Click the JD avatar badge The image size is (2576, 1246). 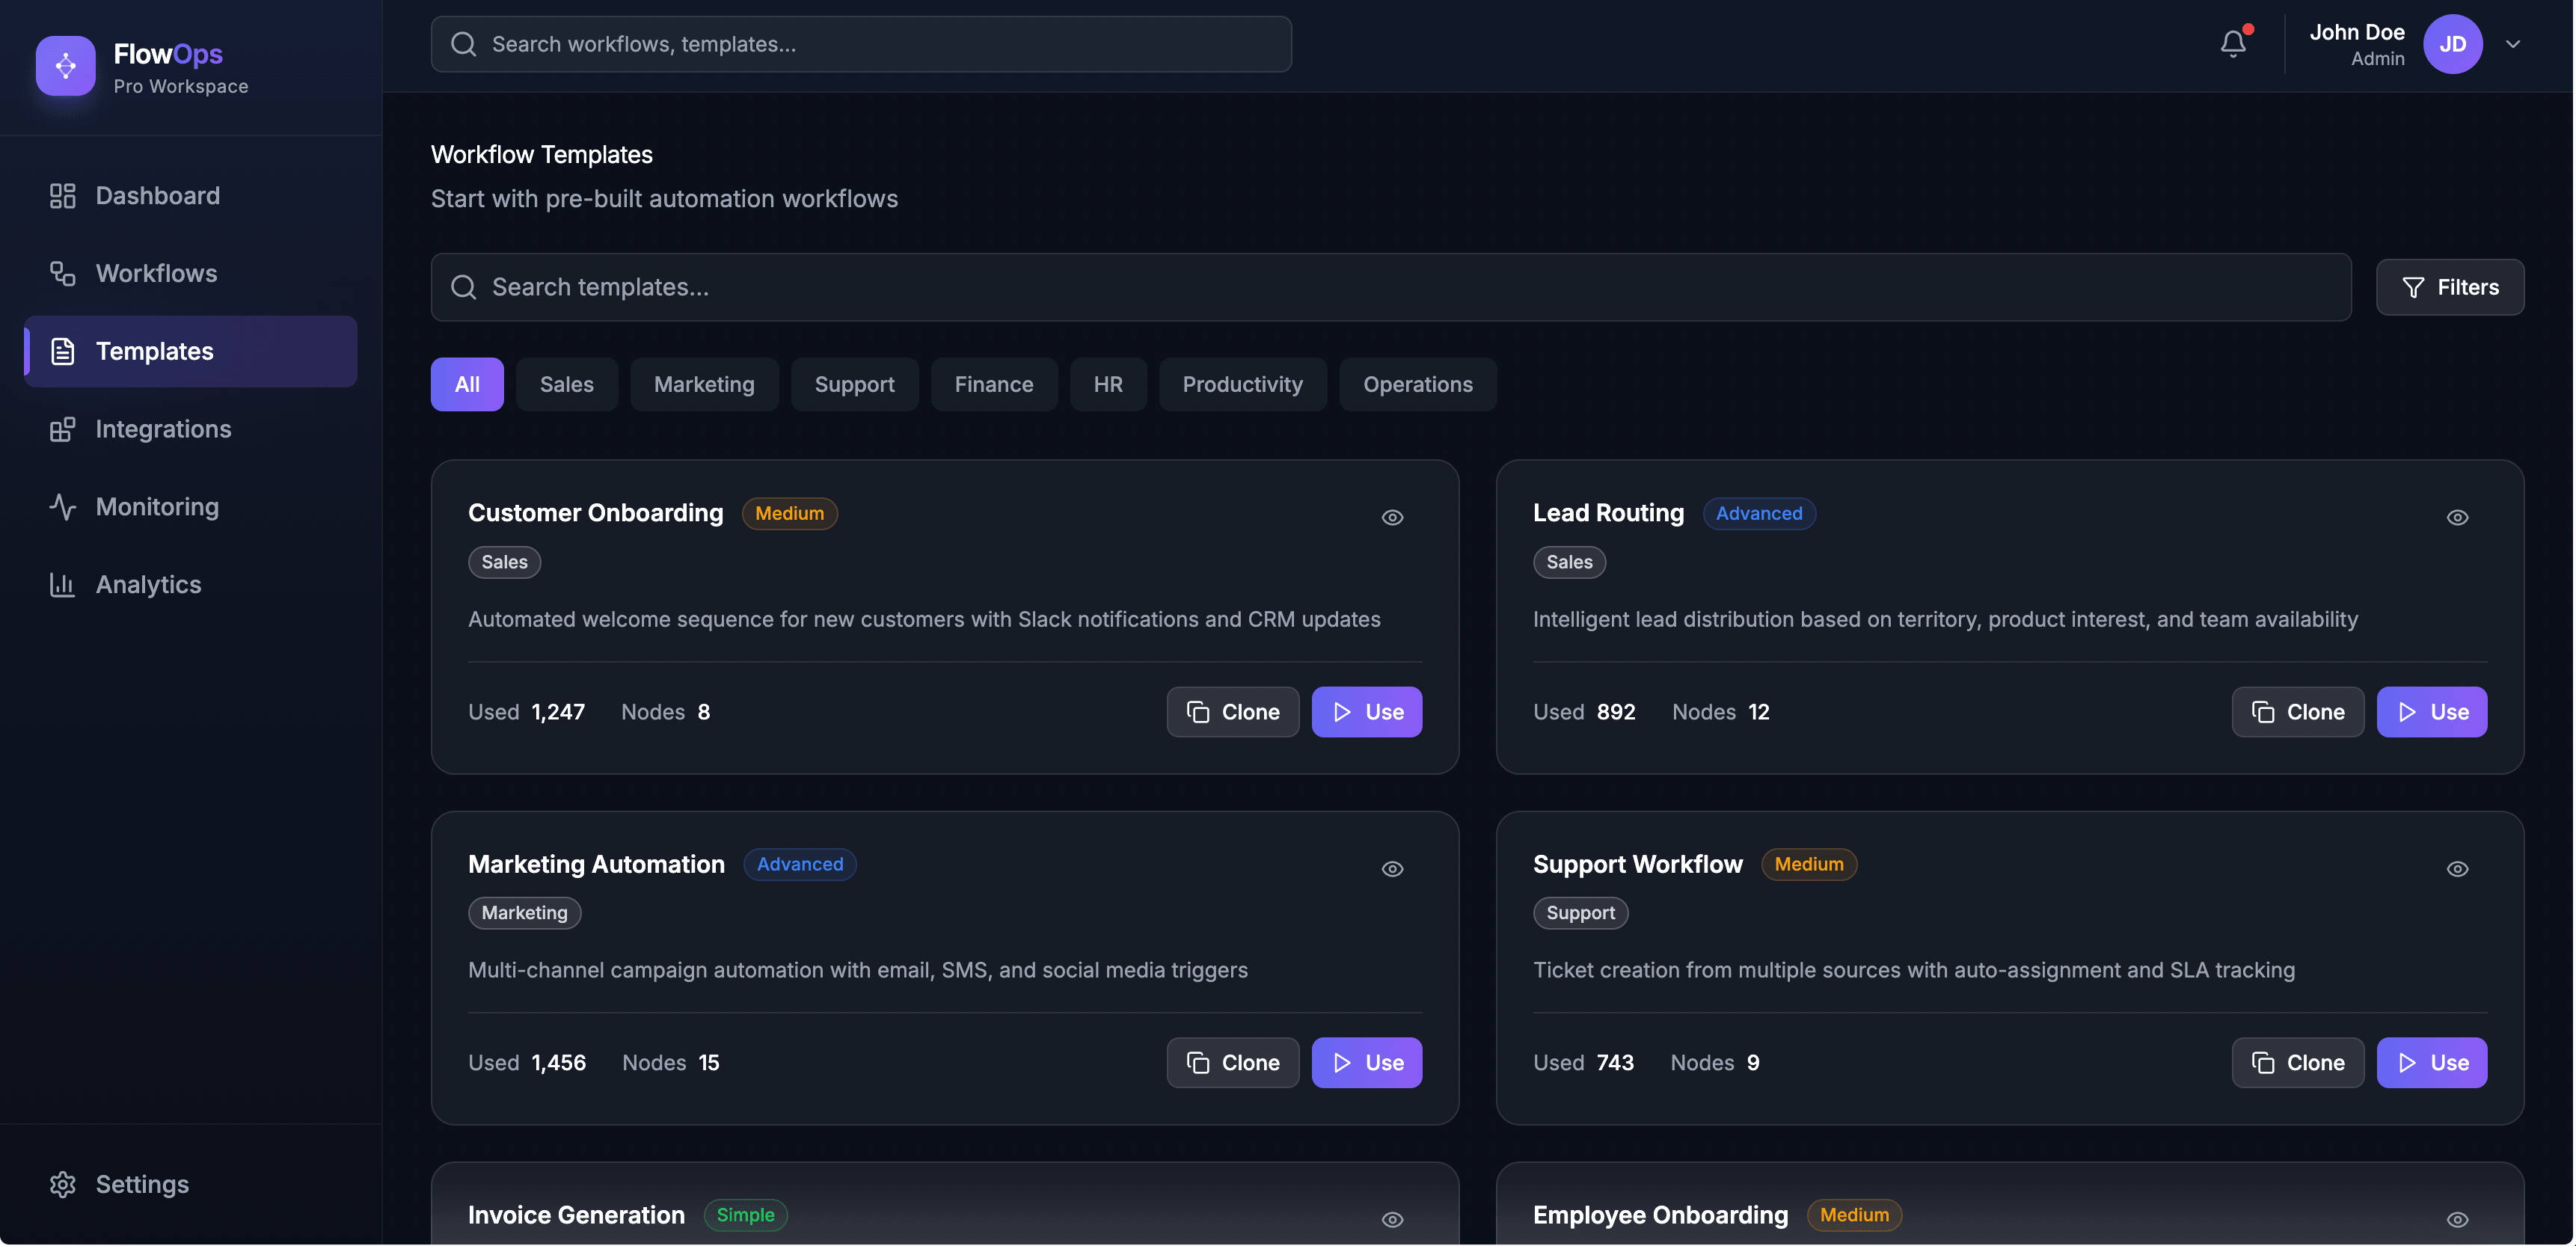pos(2455,44)
